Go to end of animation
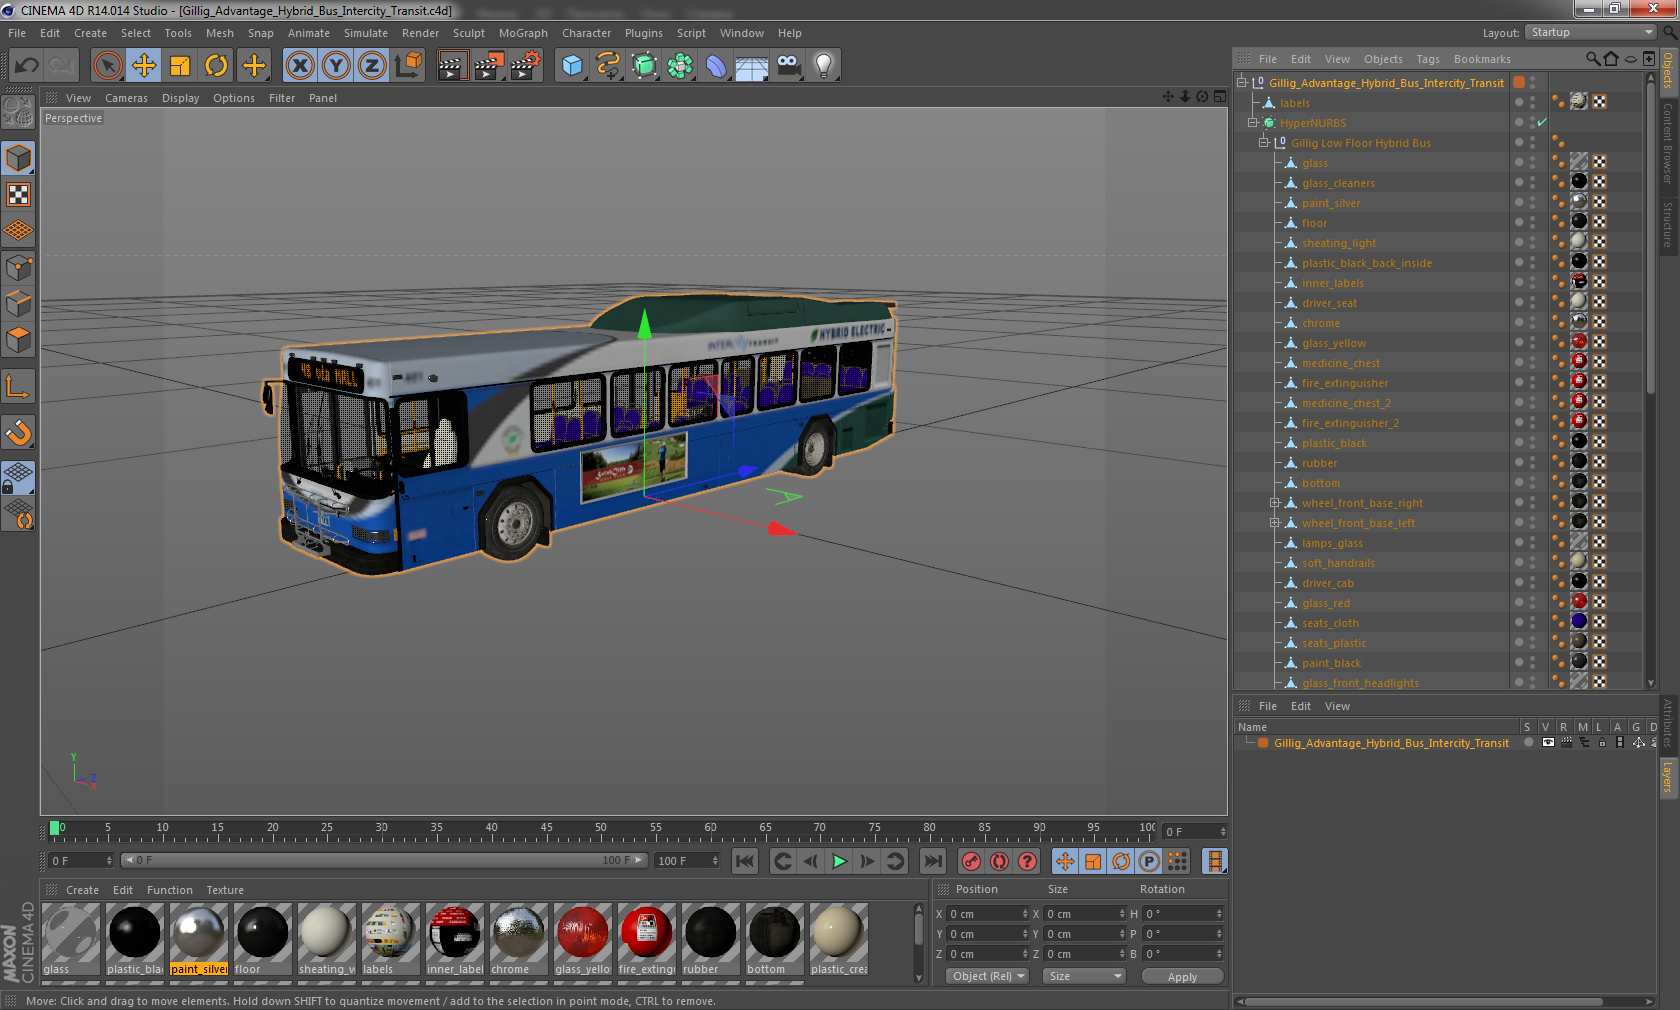 tap(933, 861)
